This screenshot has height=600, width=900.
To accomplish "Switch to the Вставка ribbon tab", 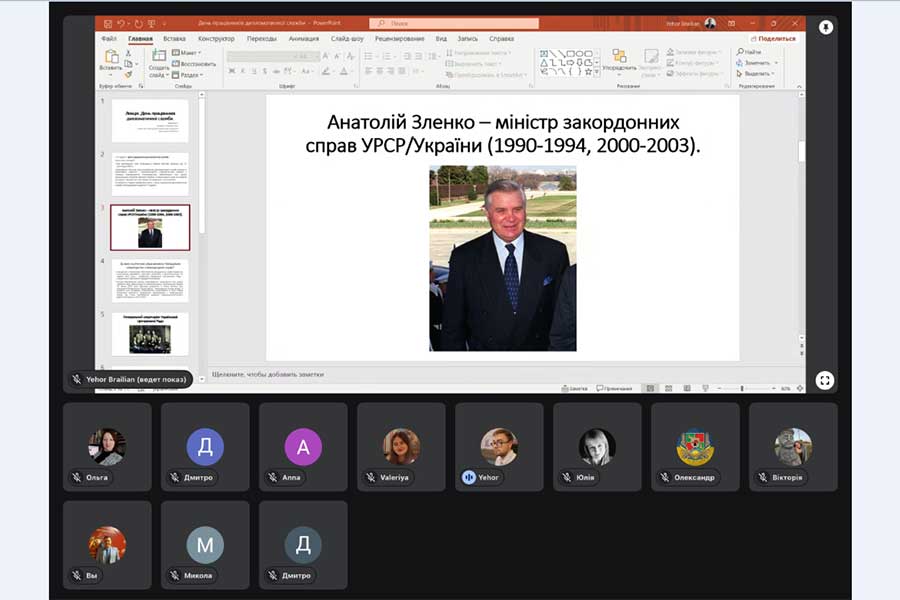I will [x=174, y=38].
